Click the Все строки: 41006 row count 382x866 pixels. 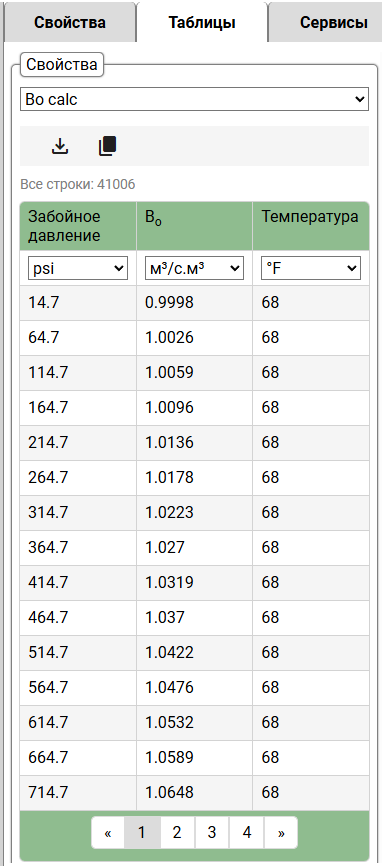pos(78,184)
